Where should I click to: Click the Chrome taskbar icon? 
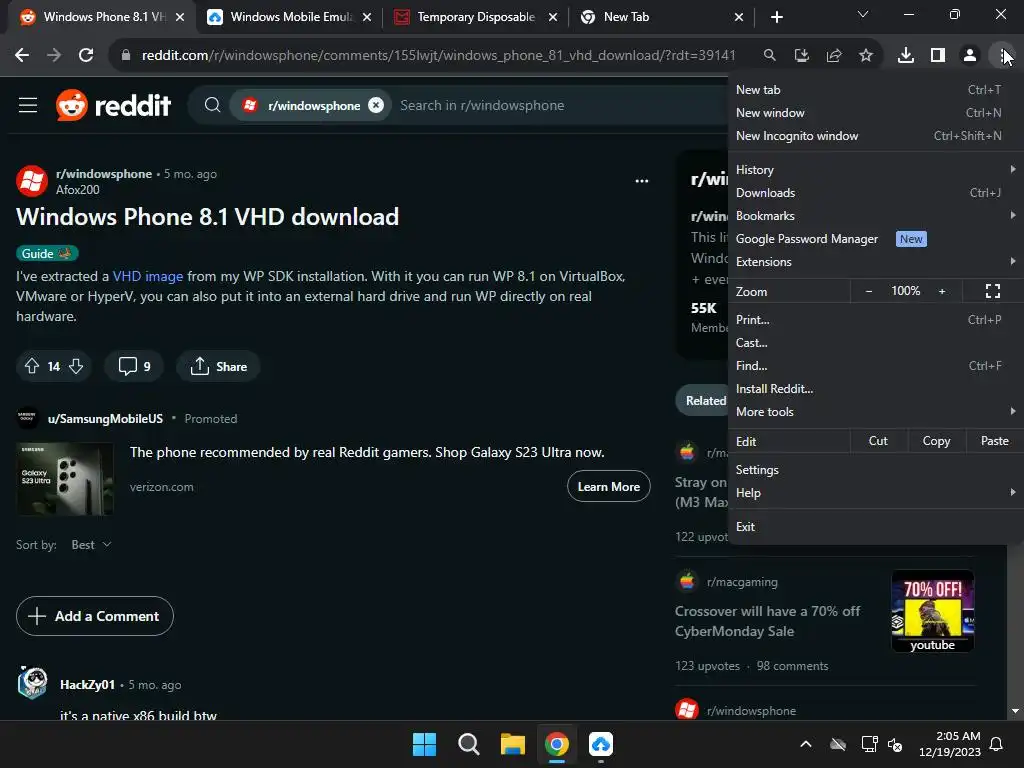[557, 744]
